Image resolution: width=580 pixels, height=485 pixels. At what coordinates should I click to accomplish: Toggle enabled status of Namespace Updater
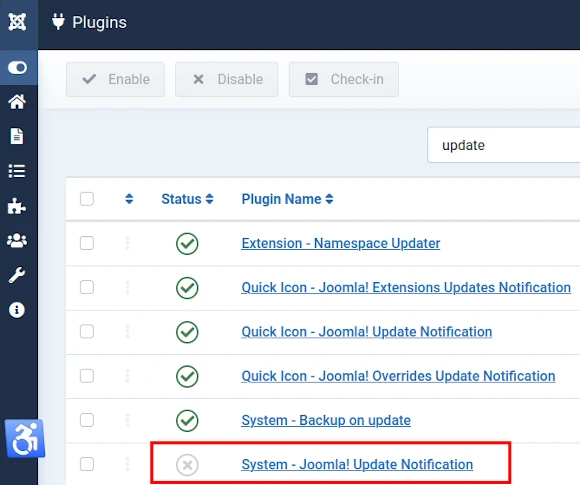(187, 244)
